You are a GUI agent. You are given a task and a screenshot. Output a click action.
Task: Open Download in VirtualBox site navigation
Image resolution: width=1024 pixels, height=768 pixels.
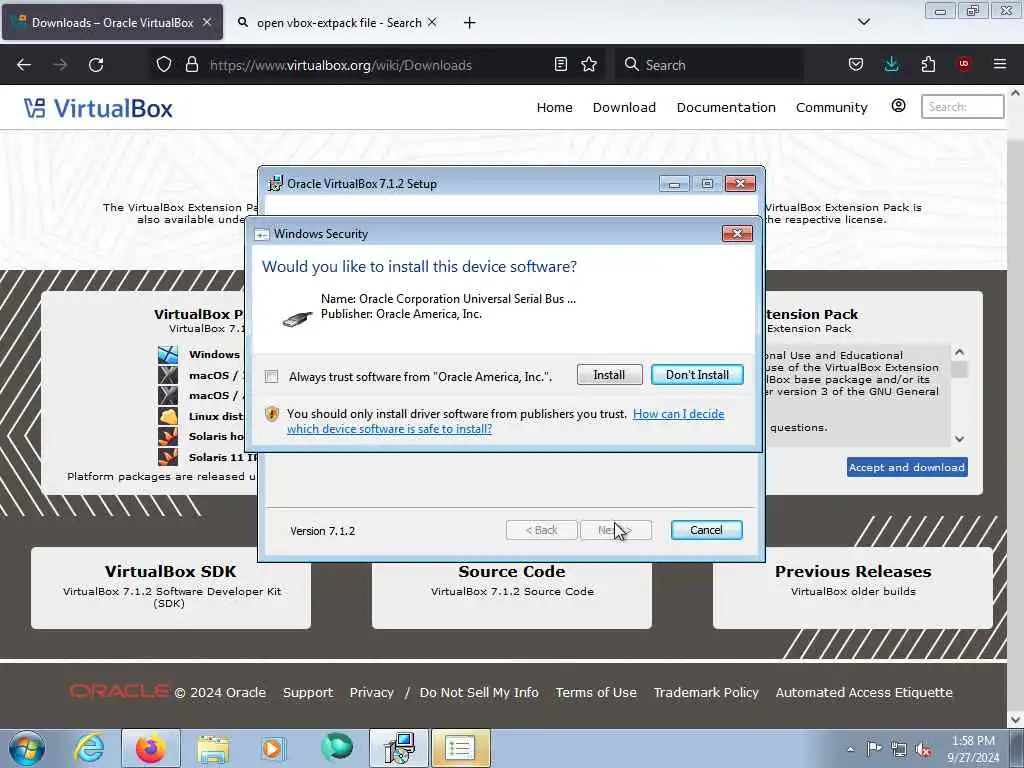(x=624, y=107)
